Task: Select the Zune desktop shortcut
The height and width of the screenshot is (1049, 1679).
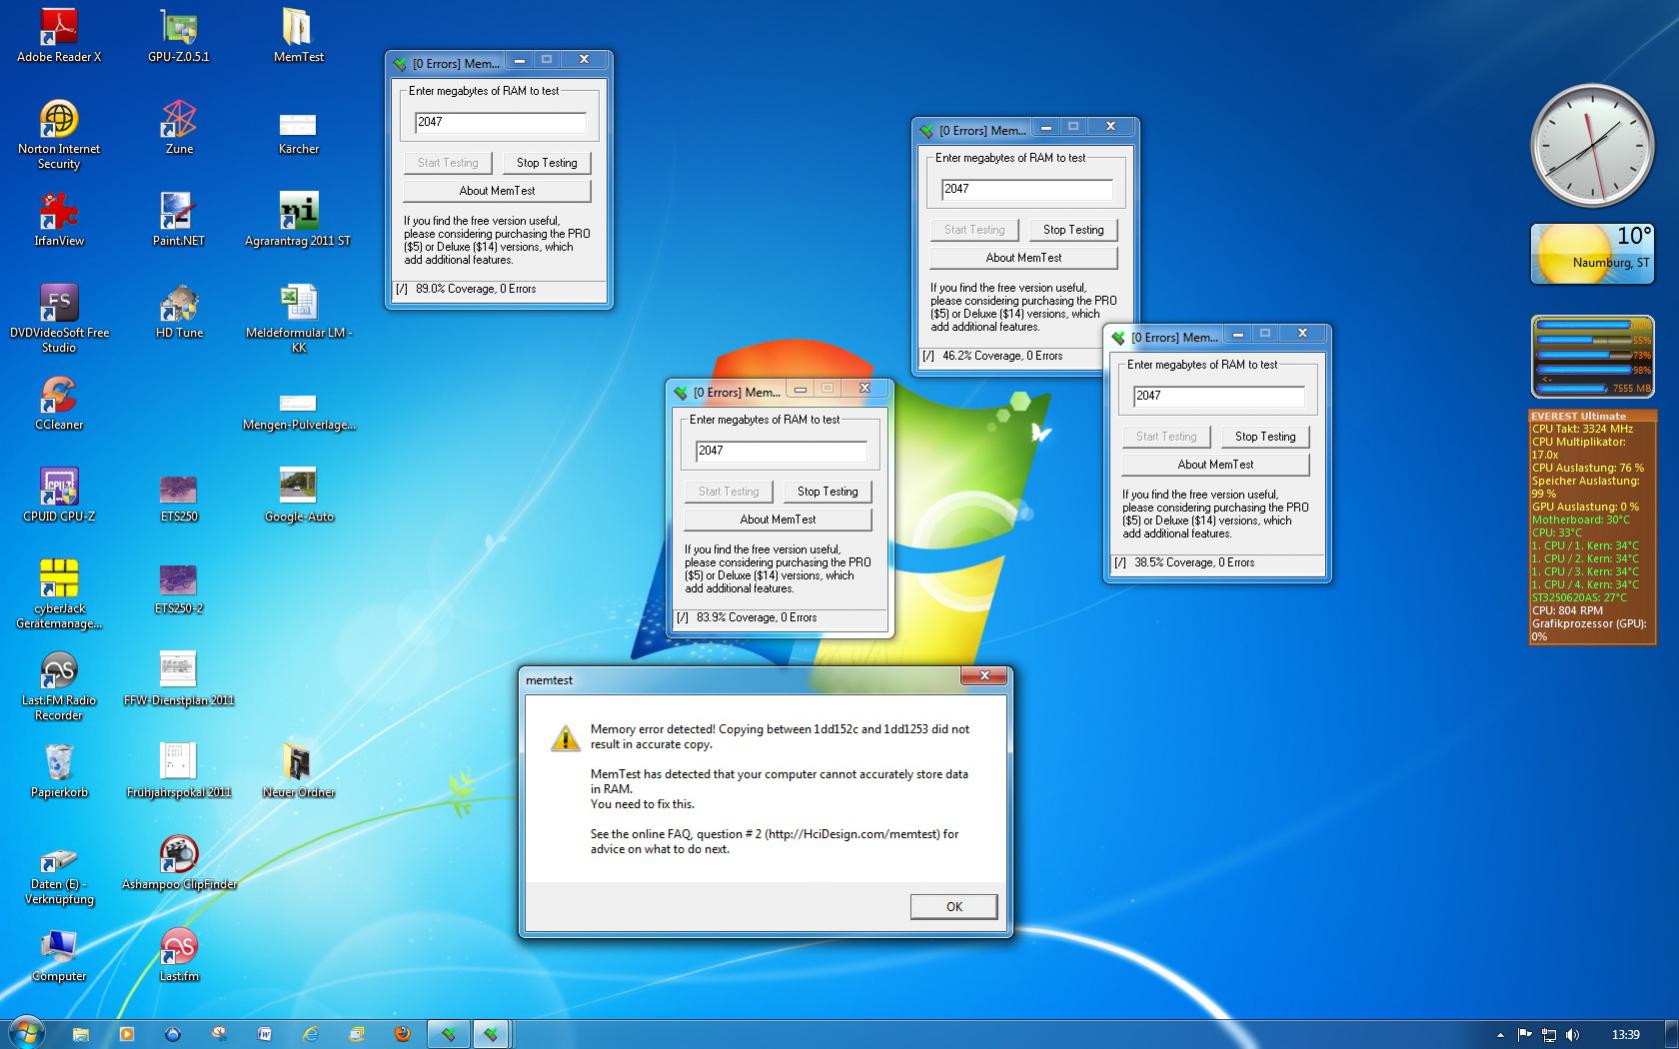Action: [179, 128]
